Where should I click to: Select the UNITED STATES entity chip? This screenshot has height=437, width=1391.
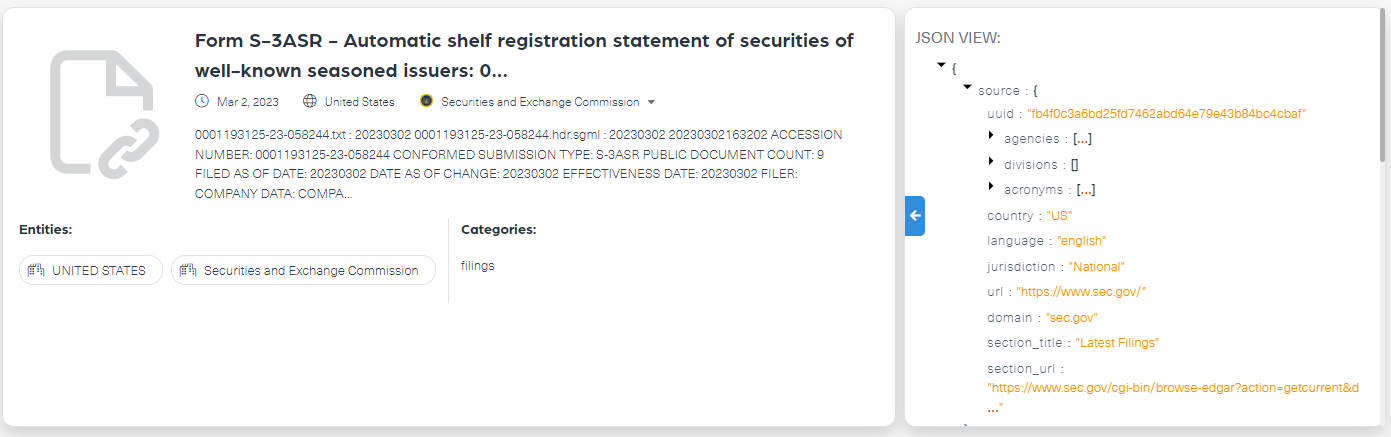pos(91,270)
